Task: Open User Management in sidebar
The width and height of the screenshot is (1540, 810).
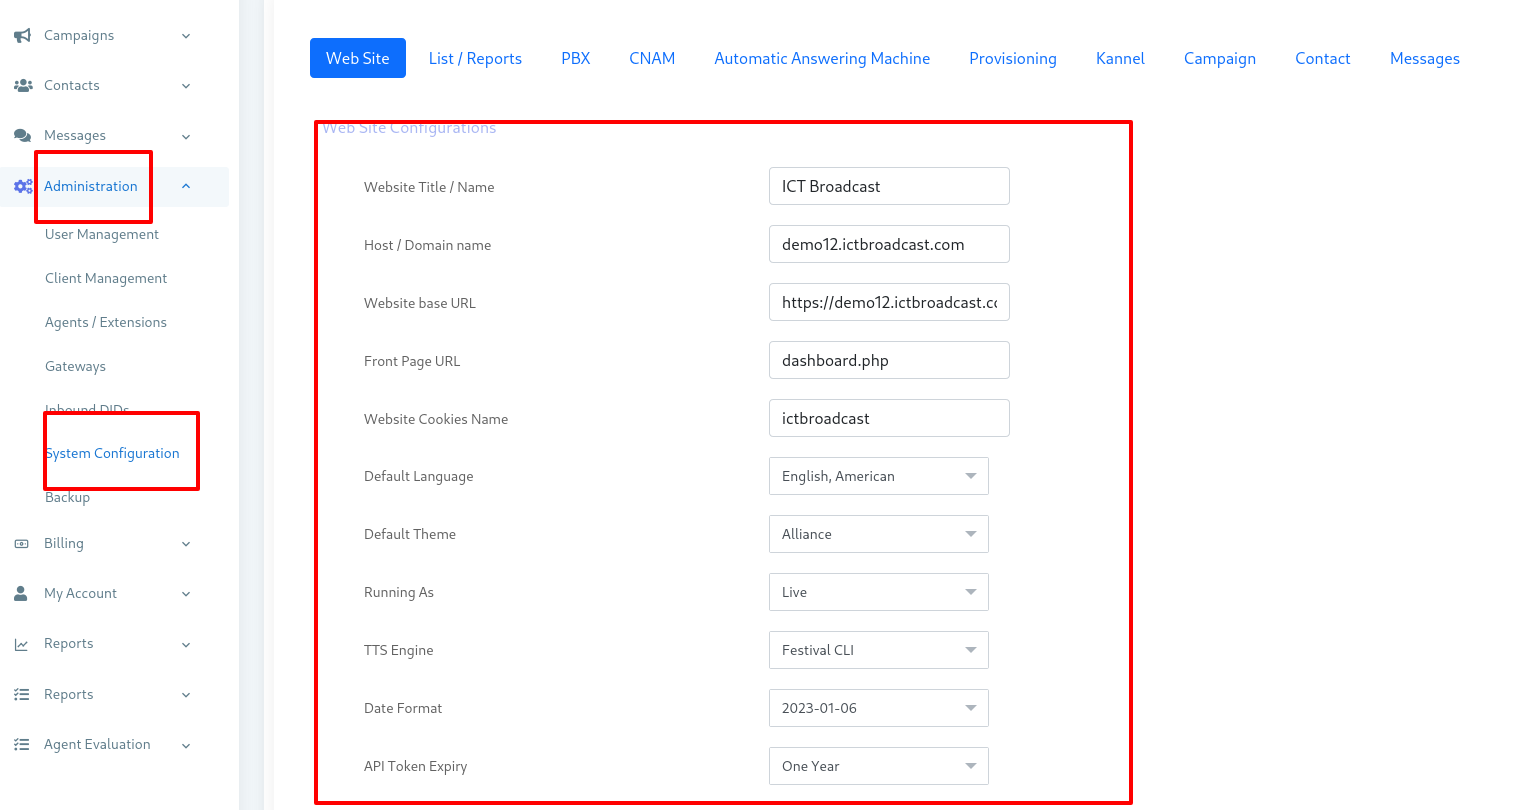Action: (102, 234)
